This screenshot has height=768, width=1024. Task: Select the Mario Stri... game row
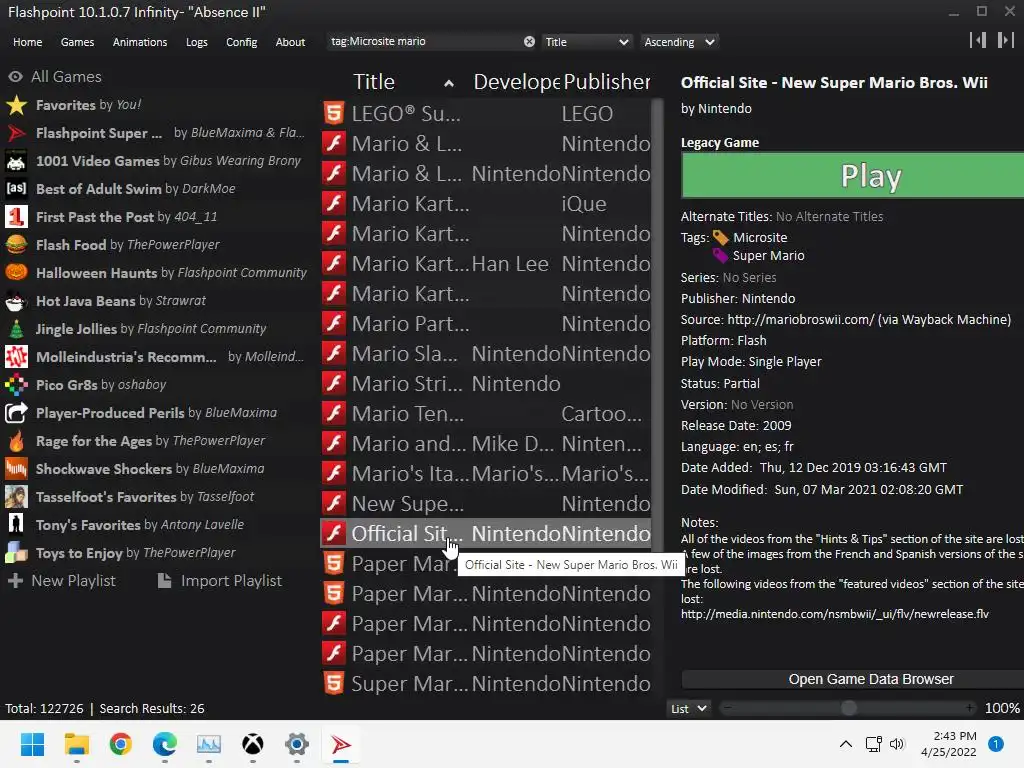tap(487, 383)
